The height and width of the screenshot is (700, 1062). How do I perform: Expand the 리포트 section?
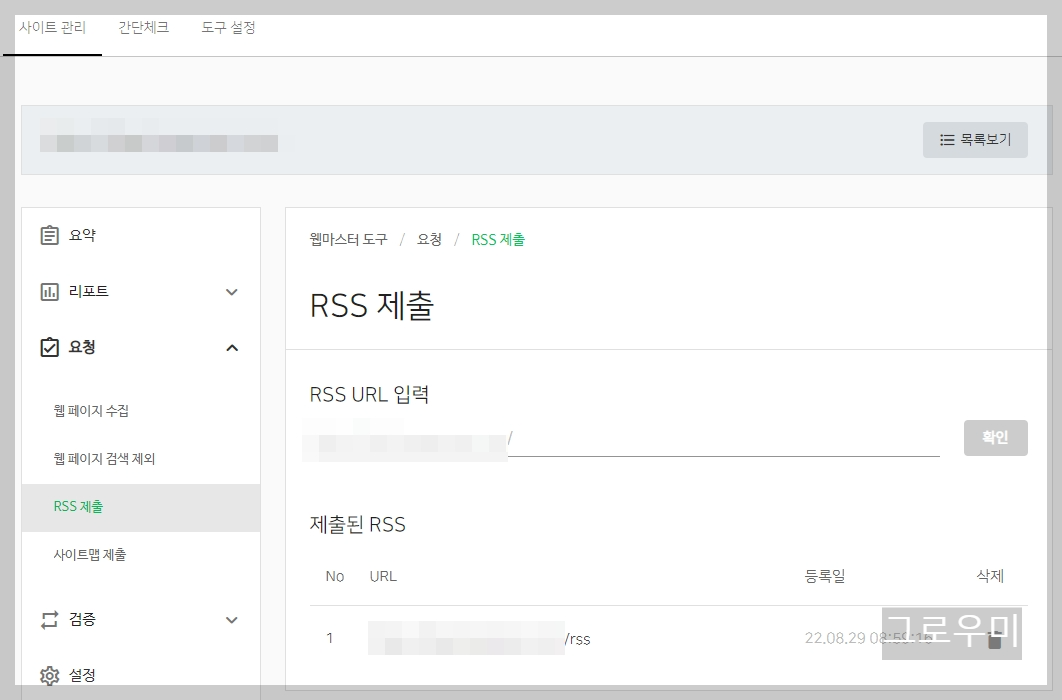coord(232,291)
